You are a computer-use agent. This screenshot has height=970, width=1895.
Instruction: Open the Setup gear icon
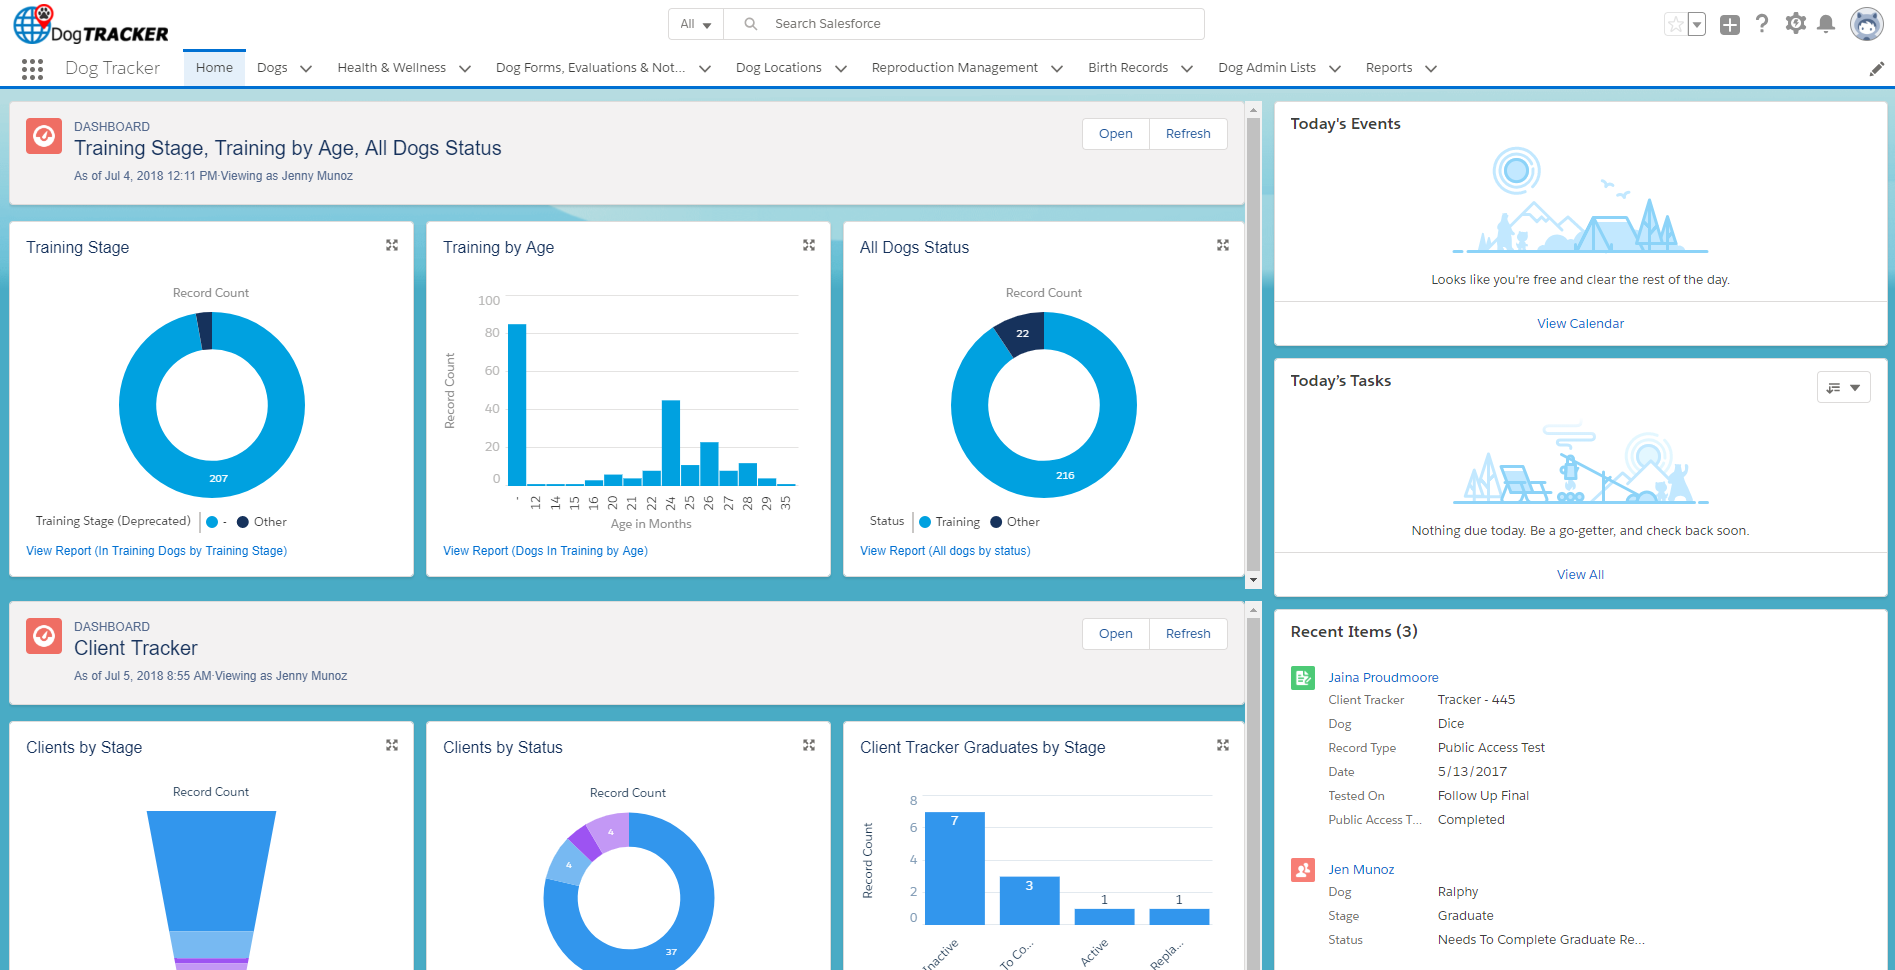(x=1796, y=24)
